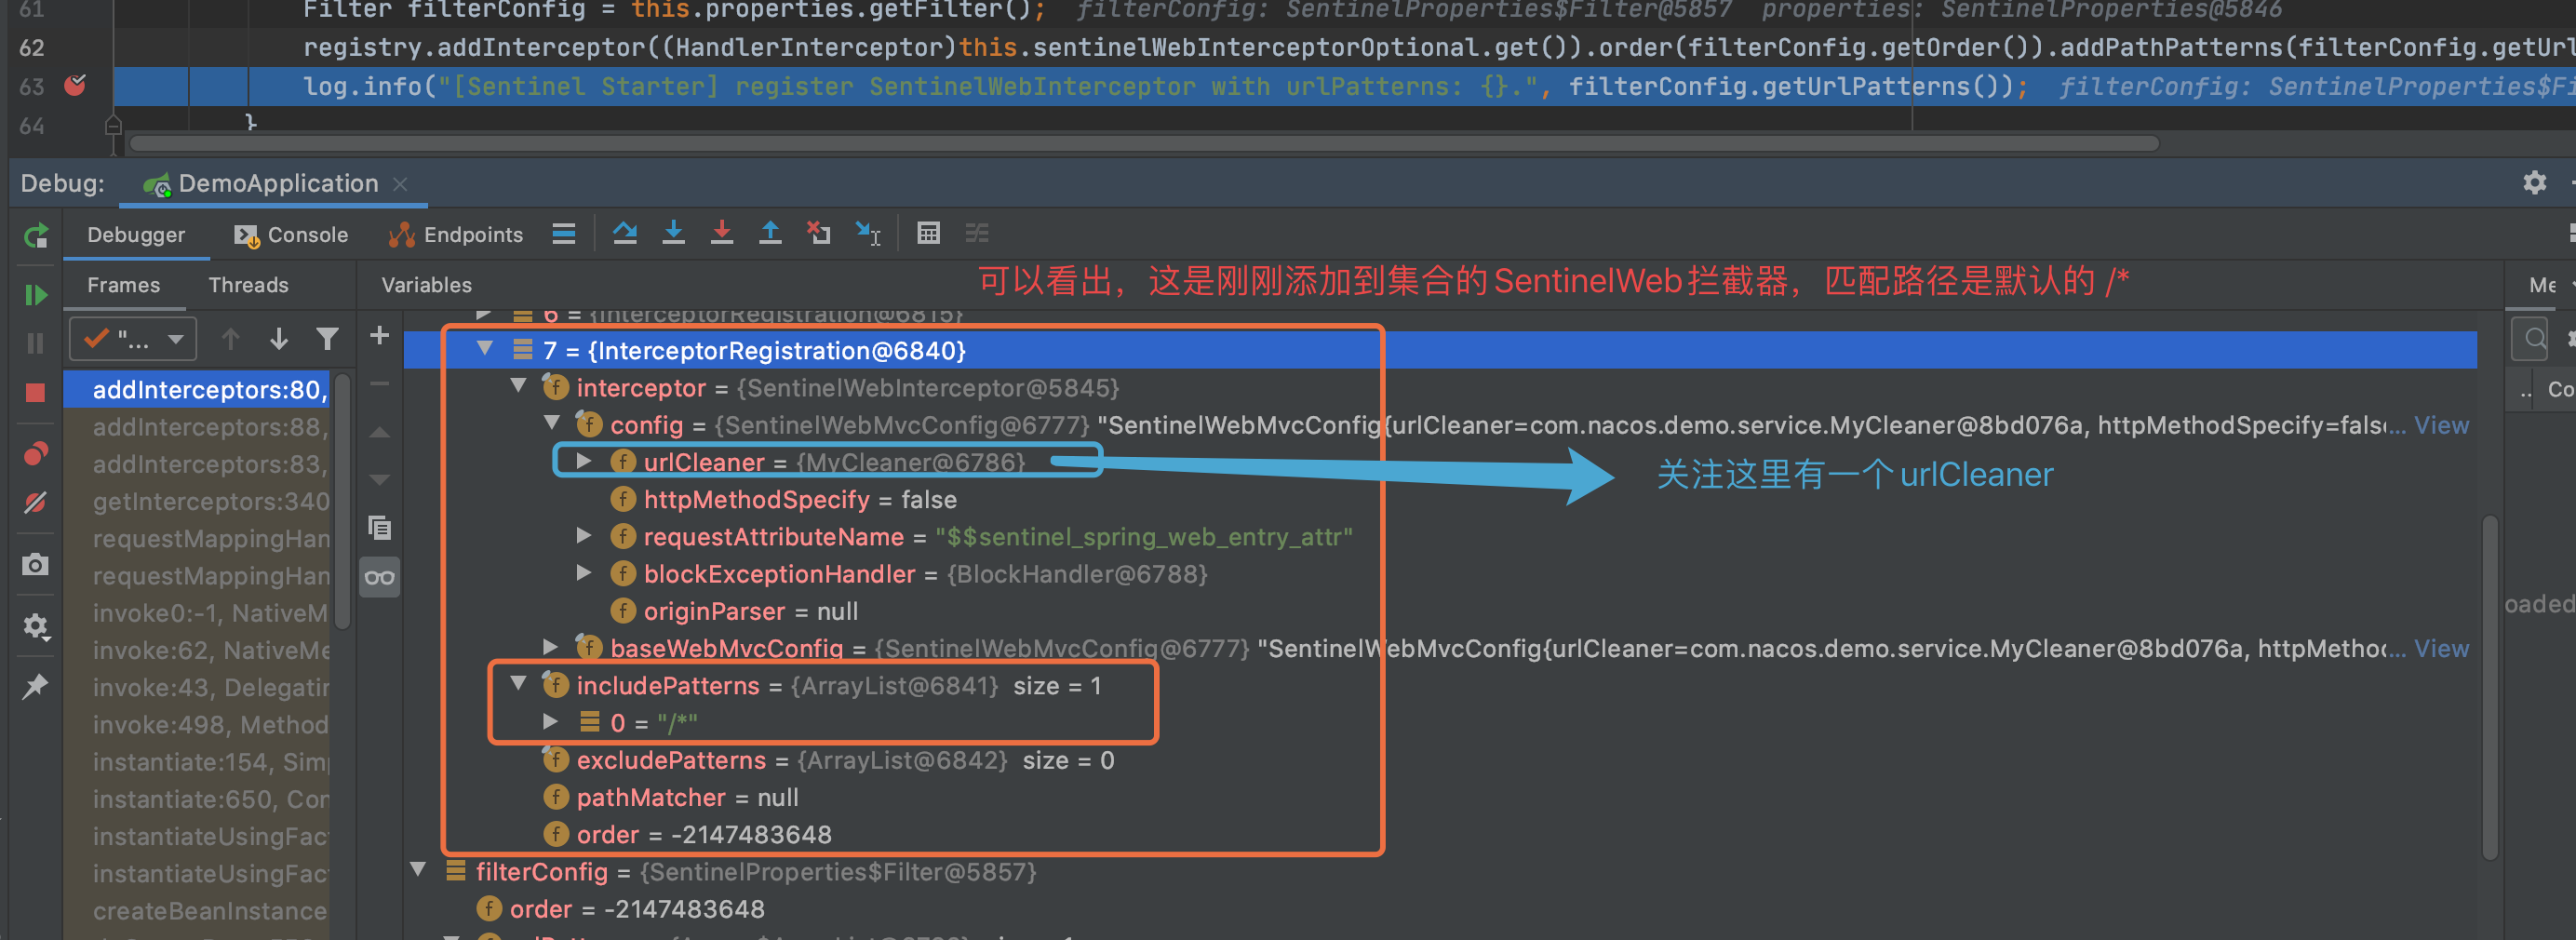Select createBeanInstance stack frame
This screenshot has width=2576, height=940.
coord(198,911)
